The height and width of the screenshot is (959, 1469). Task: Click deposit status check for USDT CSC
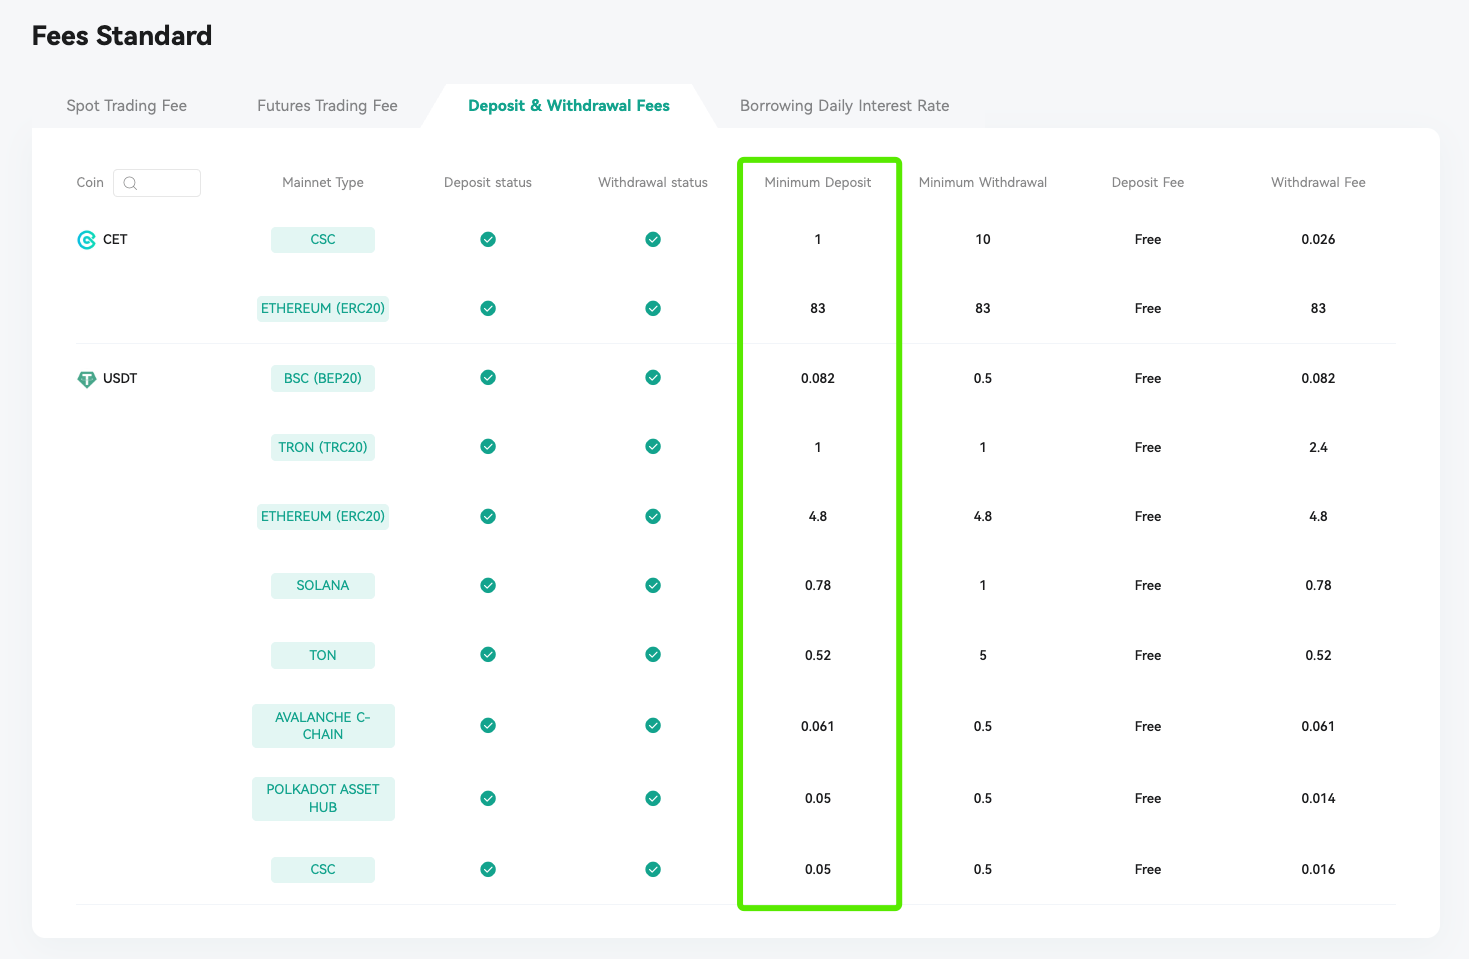[488, 869]
